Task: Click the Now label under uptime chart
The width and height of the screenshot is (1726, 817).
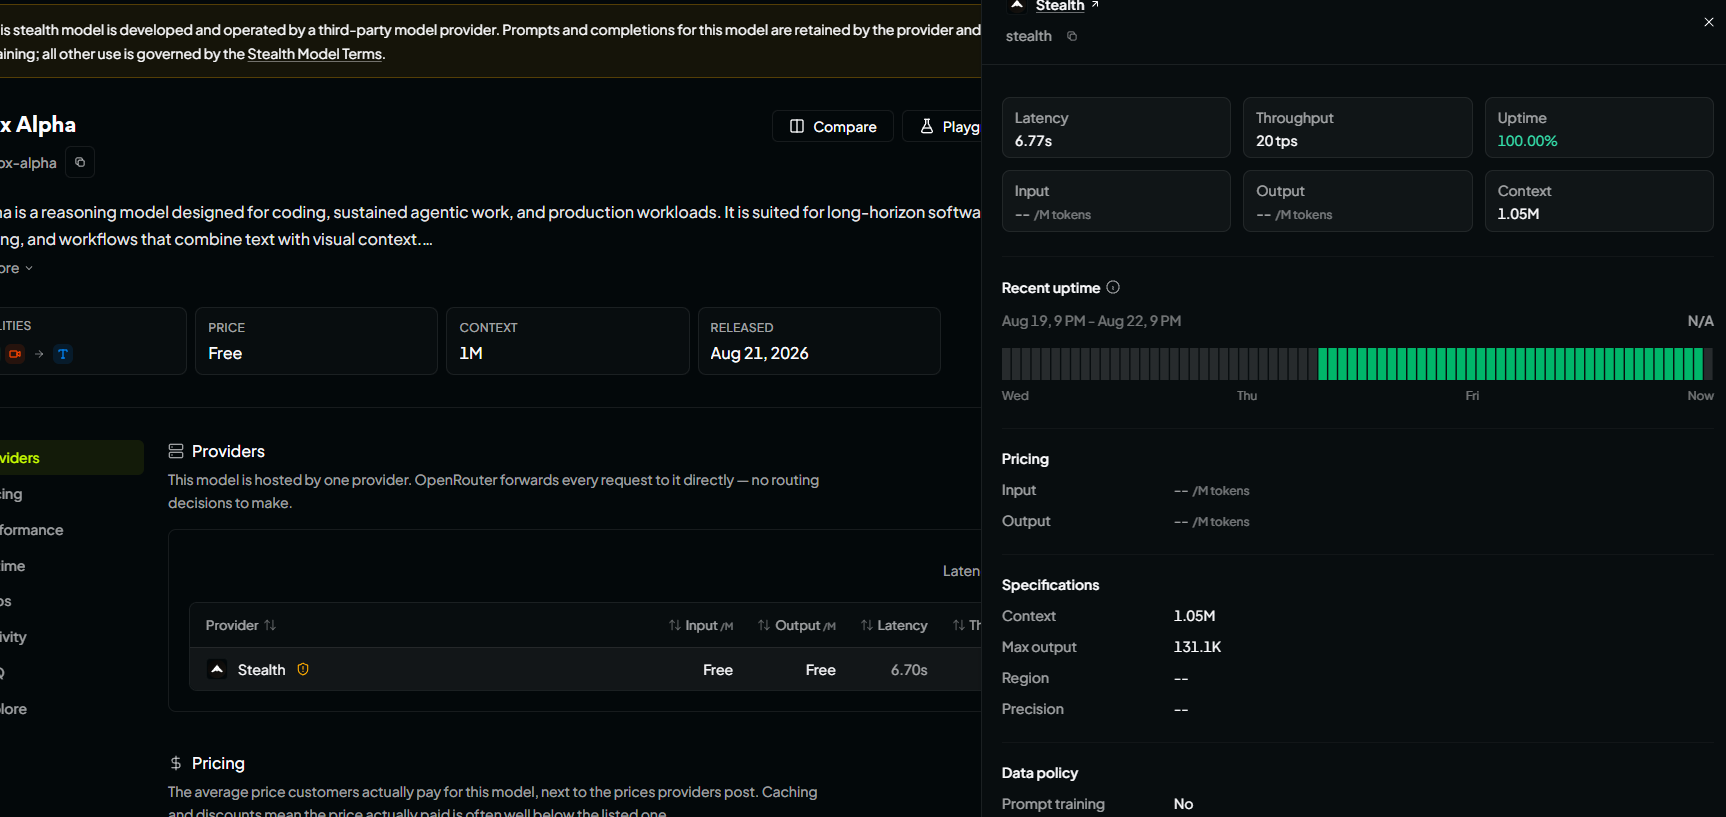Action: tap(1700, 396)
